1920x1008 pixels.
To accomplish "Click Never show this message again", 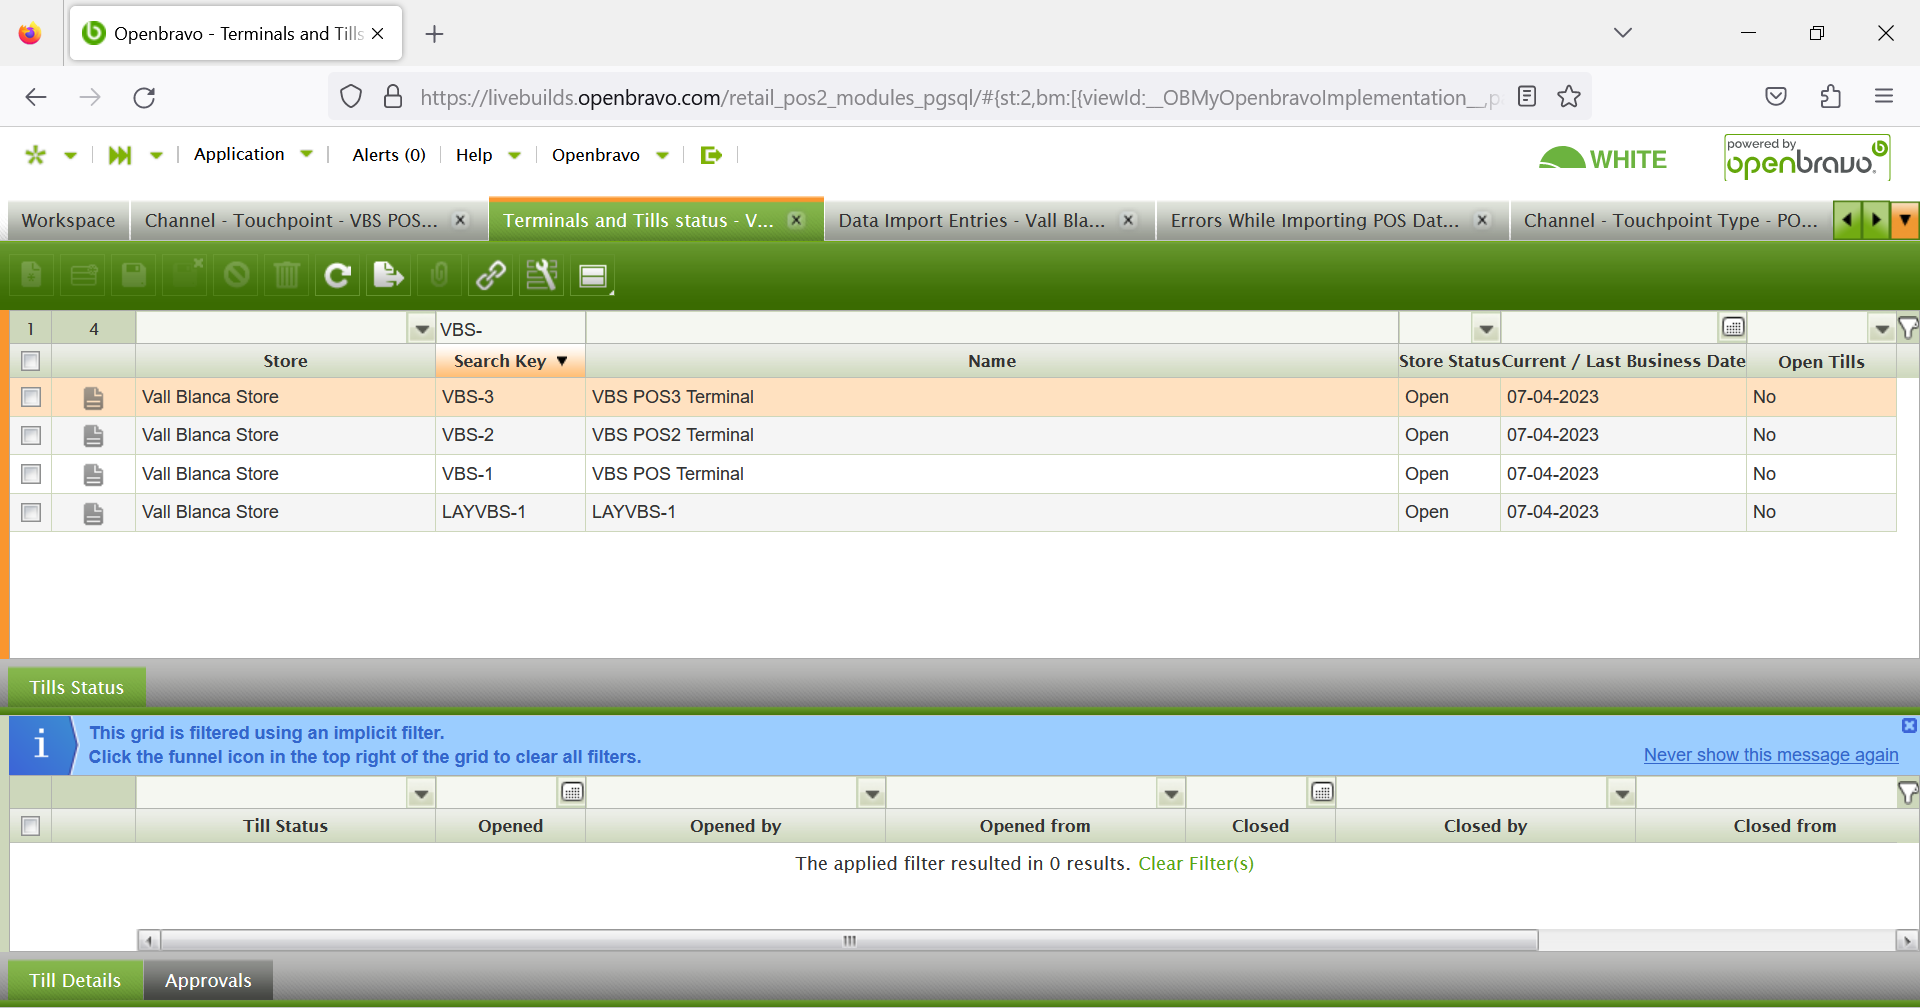I will coord(1770,755).
